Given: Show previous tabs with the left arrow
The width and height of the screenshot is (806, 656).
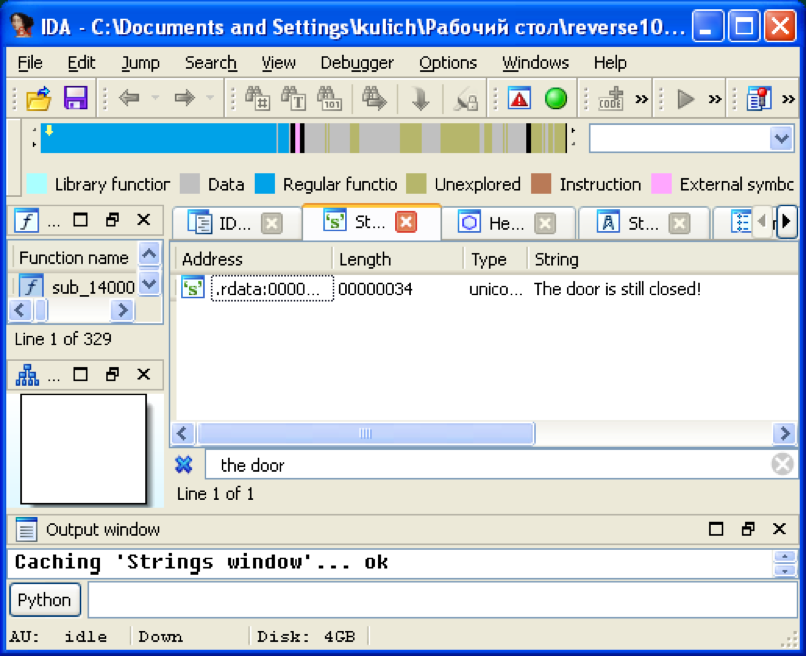Looking at the screenshot, I should pyautogui.click(x=762, y=222).
